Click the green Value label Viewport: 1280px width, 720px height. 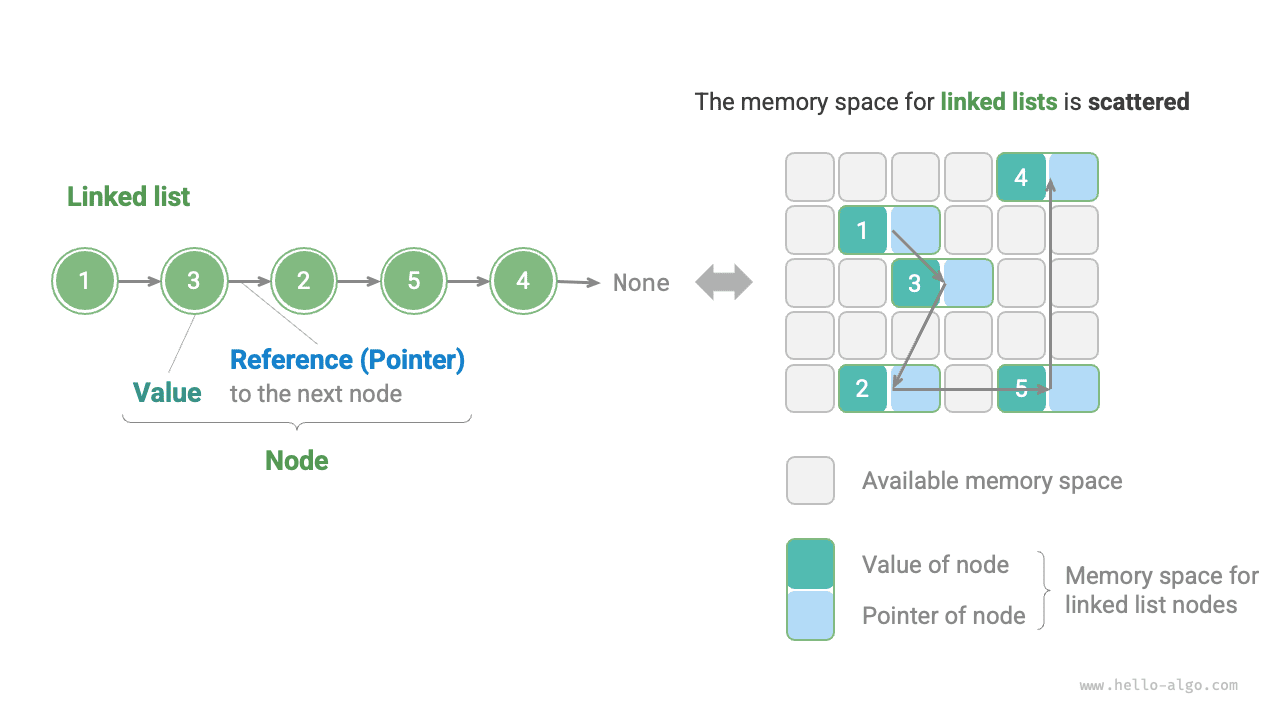(167, 393)
